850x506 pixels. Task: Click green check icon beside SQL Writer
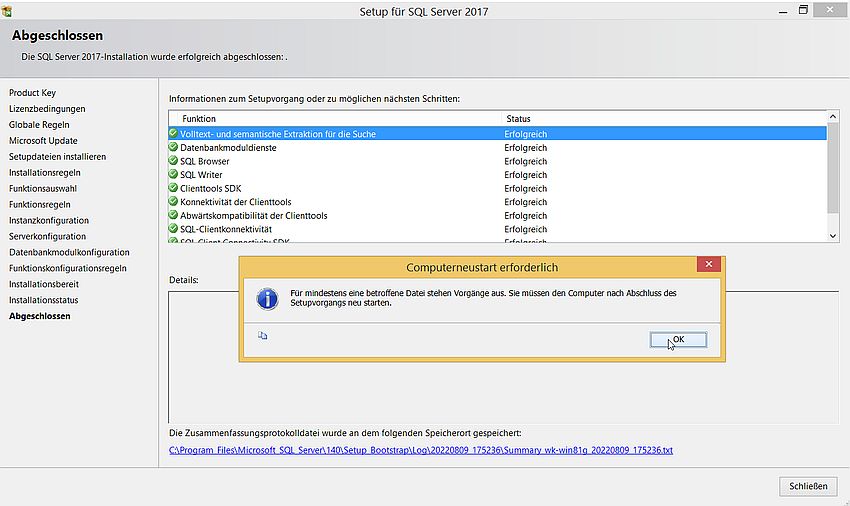pyautogui.click(x=173, y=174)
